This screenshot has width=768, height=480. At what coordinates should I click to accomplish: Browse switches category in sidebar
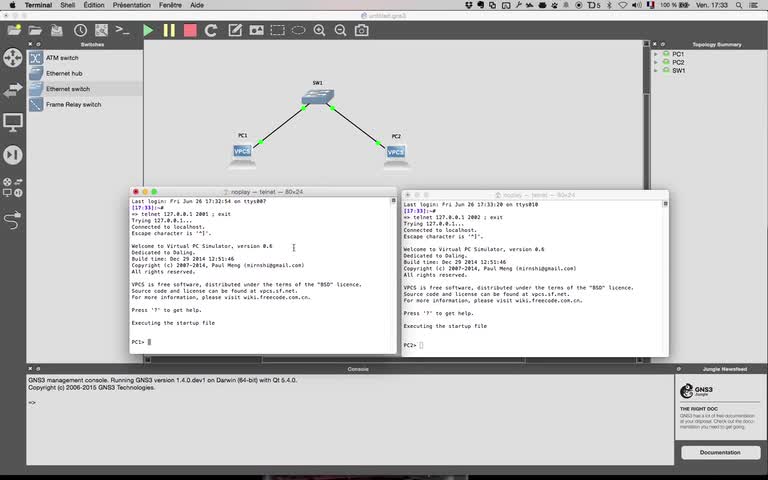13,90
